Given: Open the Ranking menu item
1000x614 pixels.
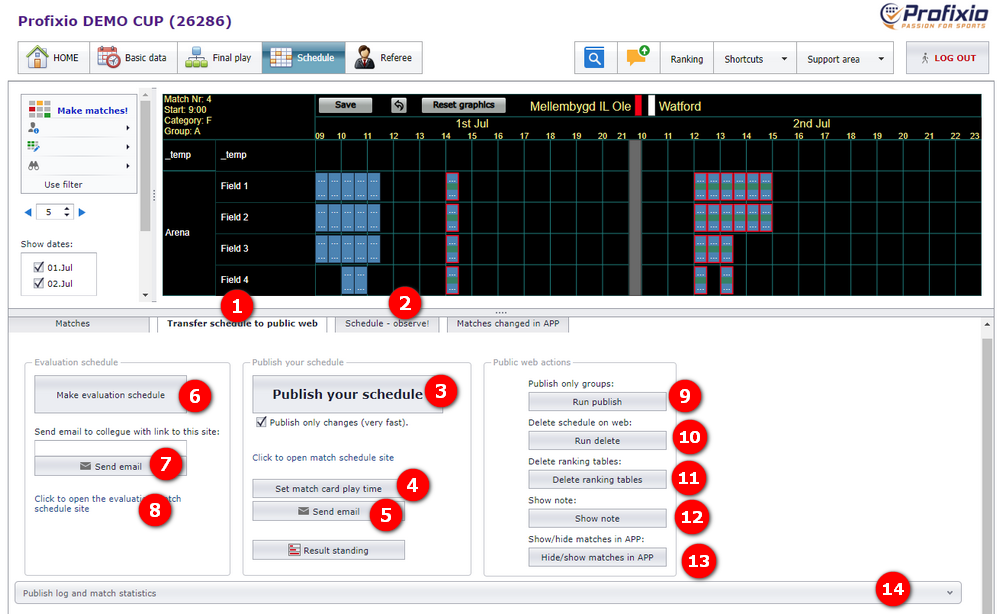Looking at the screenshot, I should coord(687,59).
